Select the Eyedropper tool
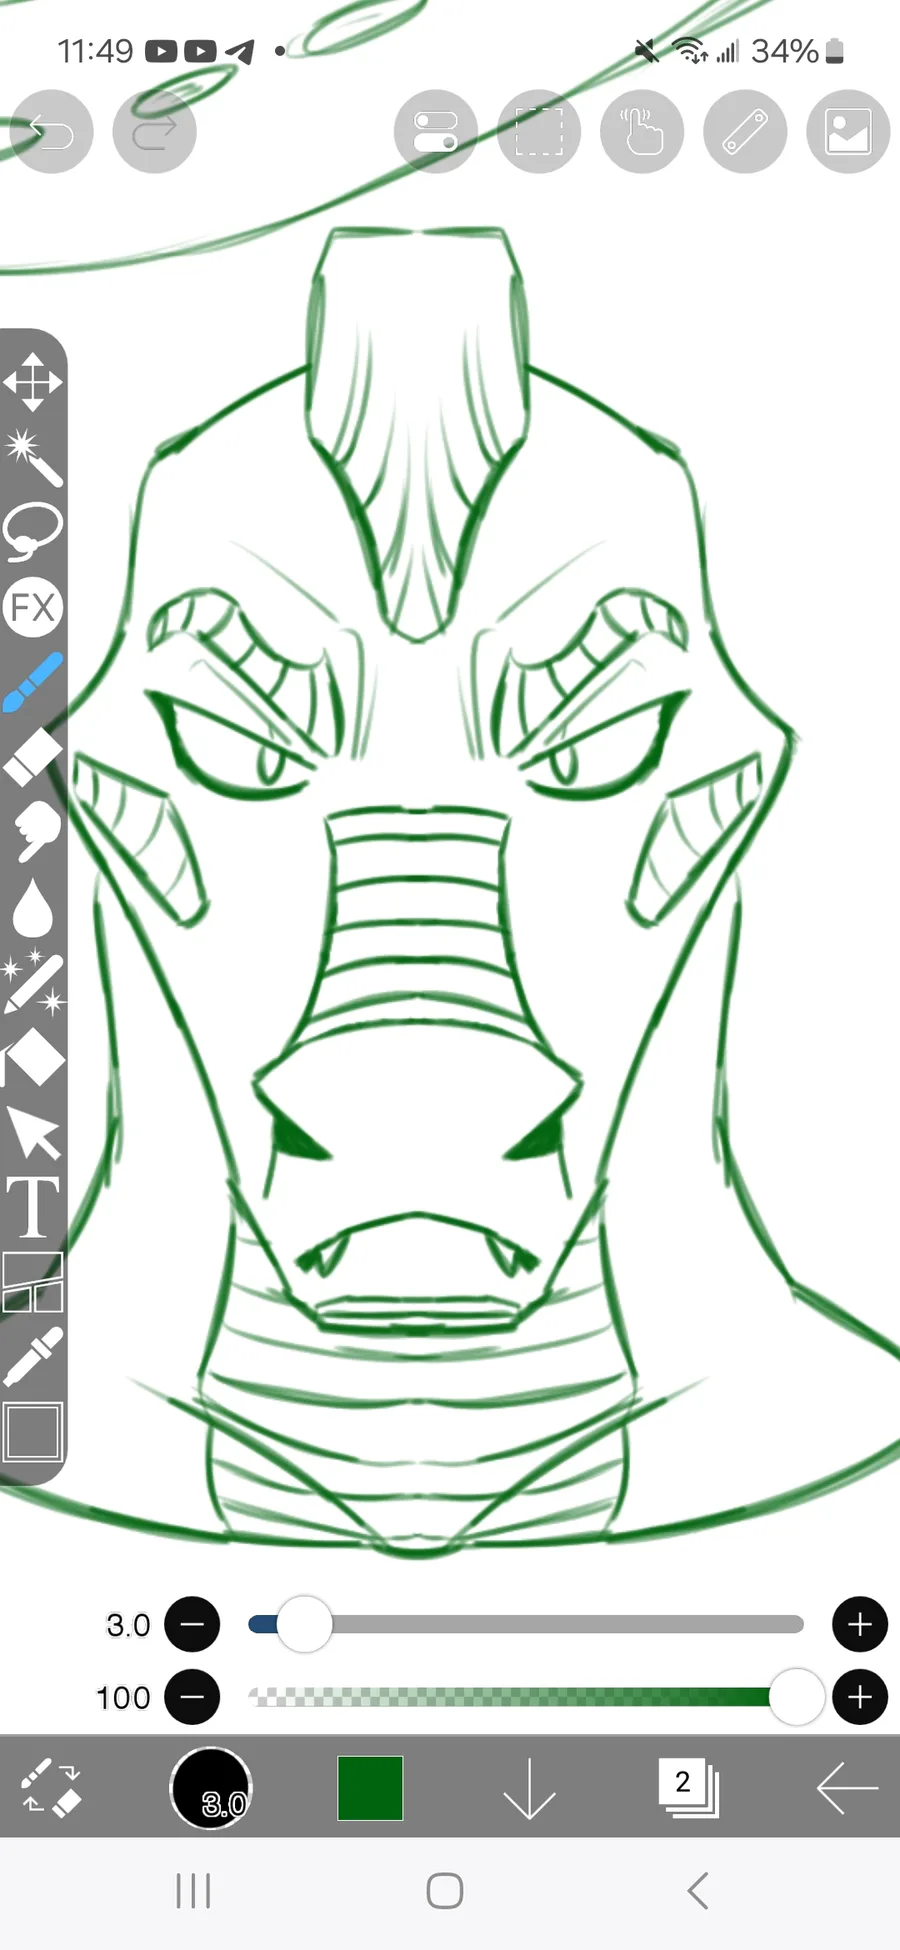Image resolution: width=900 pixels, height=1950 pixels. click(32, 1357)
